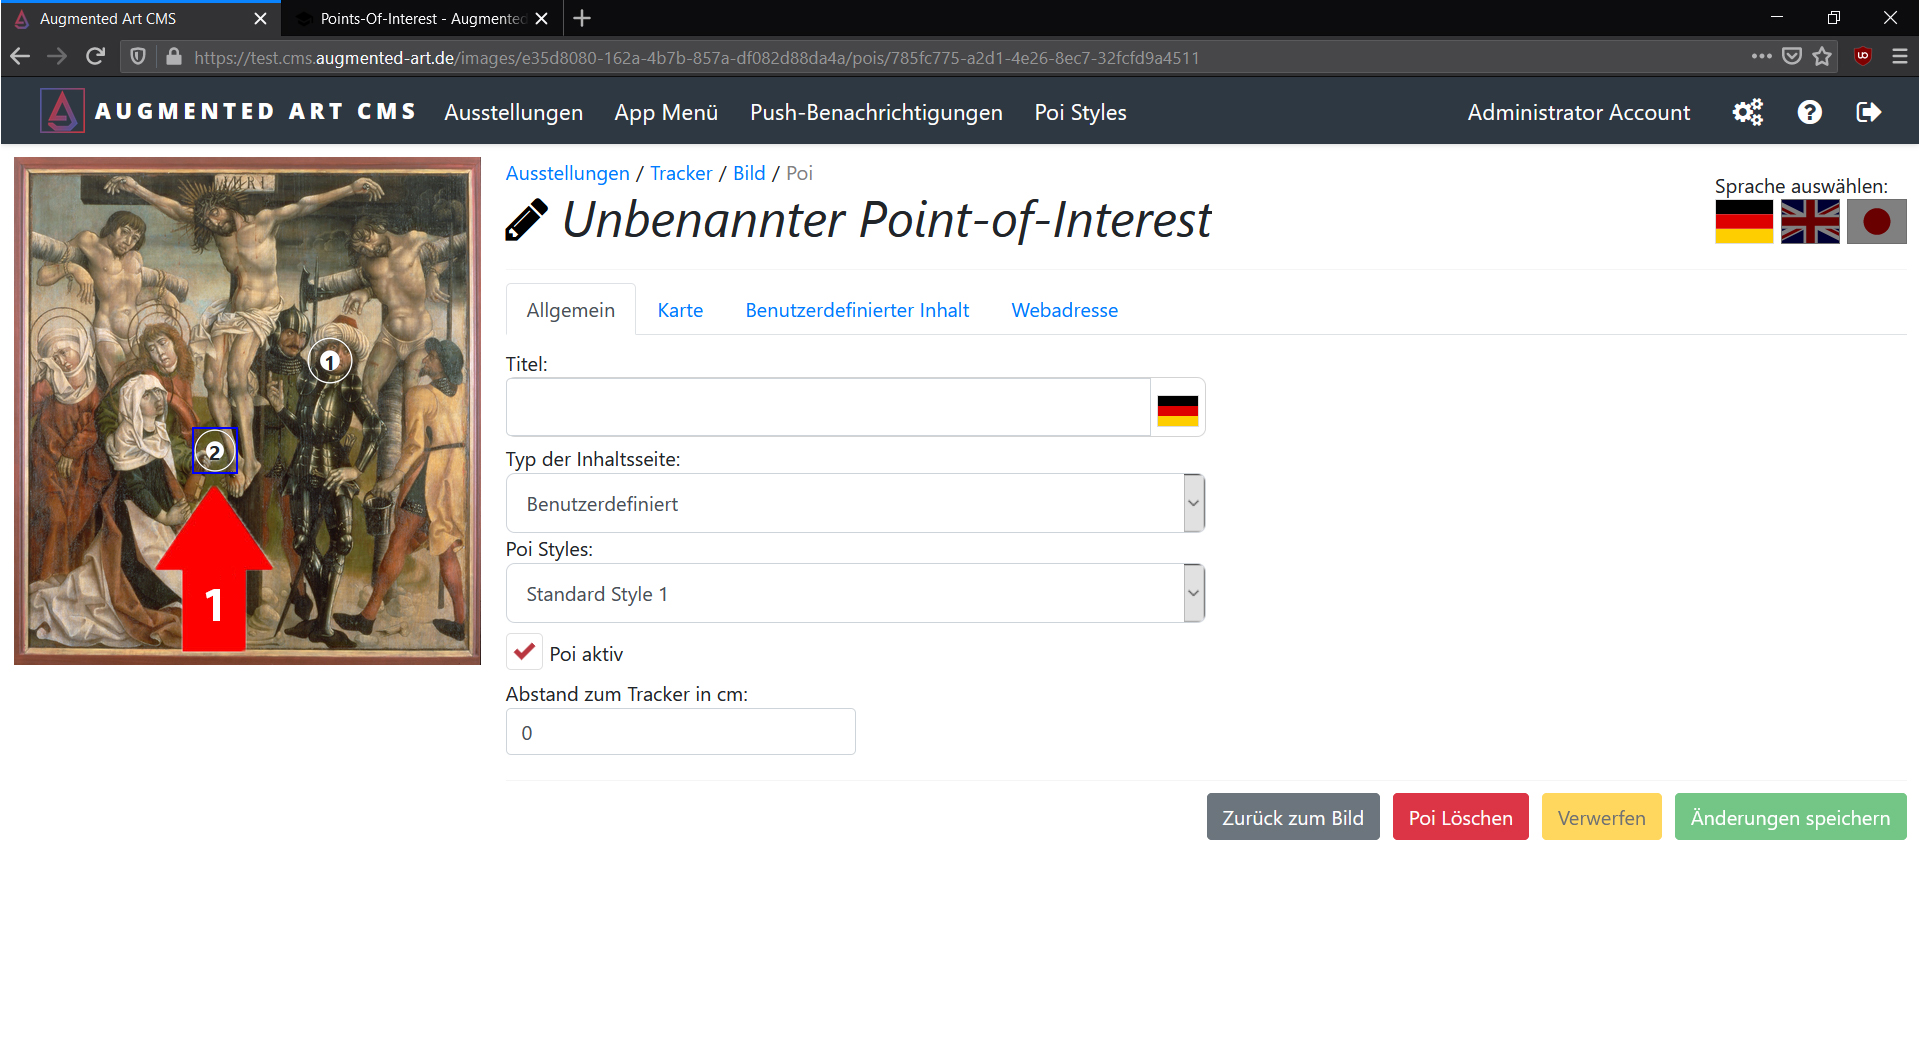Open page actions three-dots menu
This screenshot has height=1042, width=1920.
(1761, 57)
